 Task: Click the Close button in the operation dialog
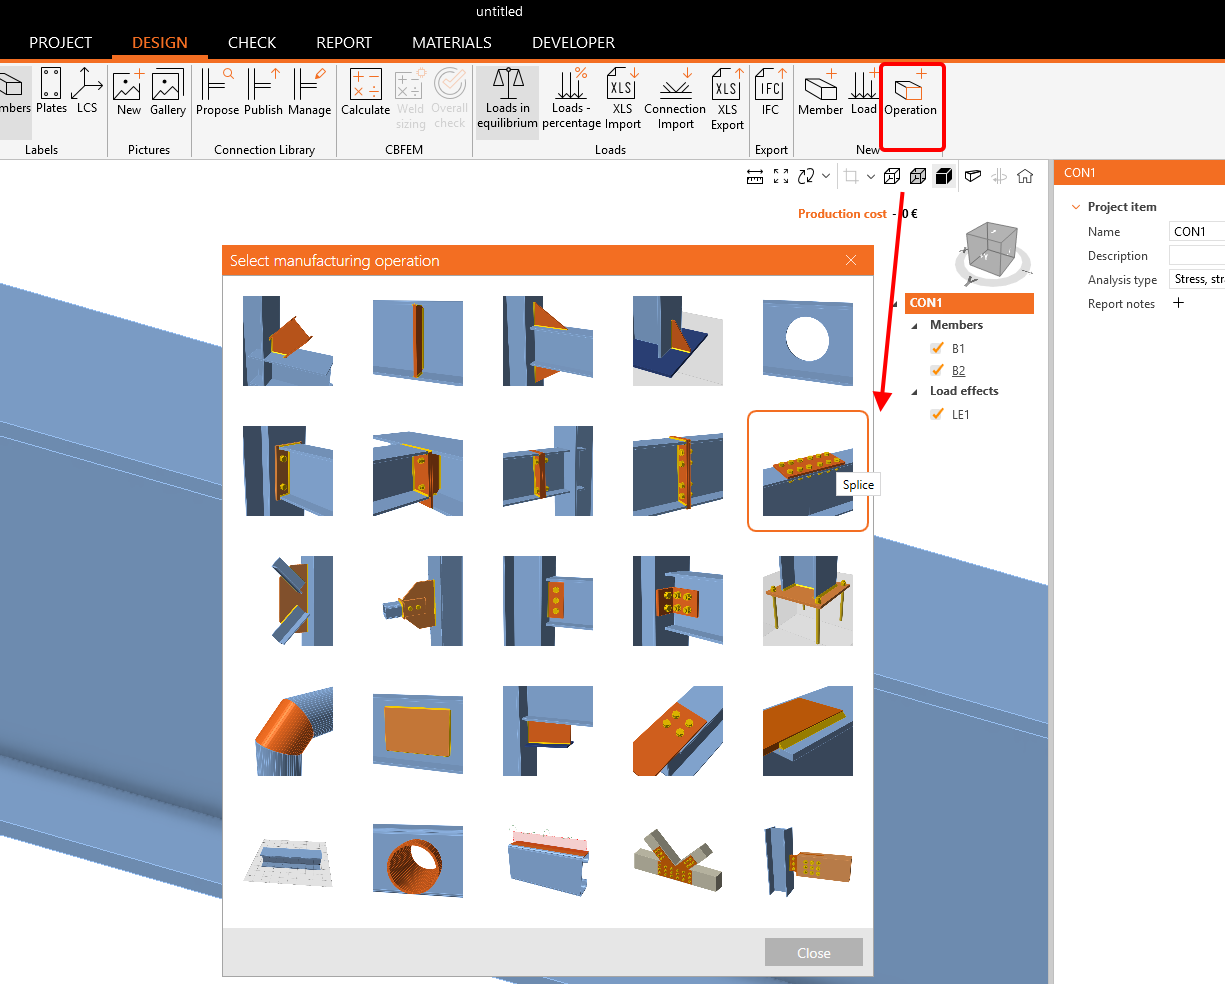point(813,952)
